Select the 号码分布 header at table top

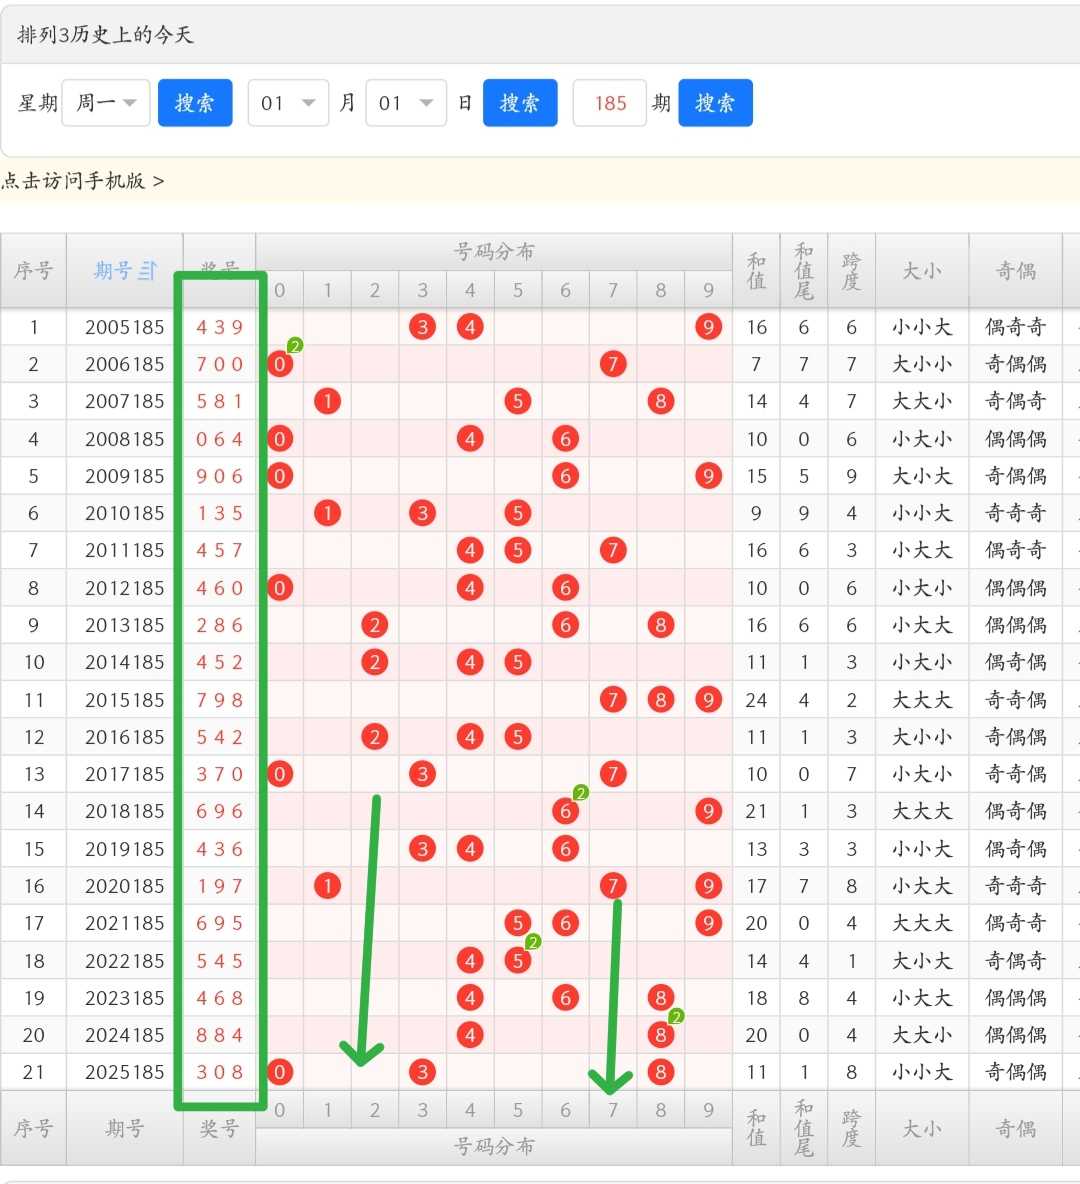pos(494,251)
